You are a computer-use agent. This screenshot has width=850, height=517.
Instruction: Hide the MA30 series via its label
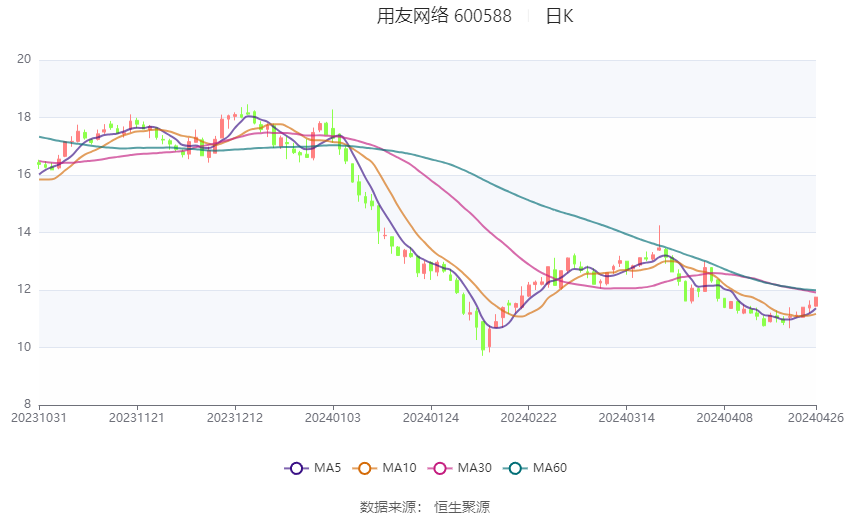pyautogui.click(x=474, y=468)
